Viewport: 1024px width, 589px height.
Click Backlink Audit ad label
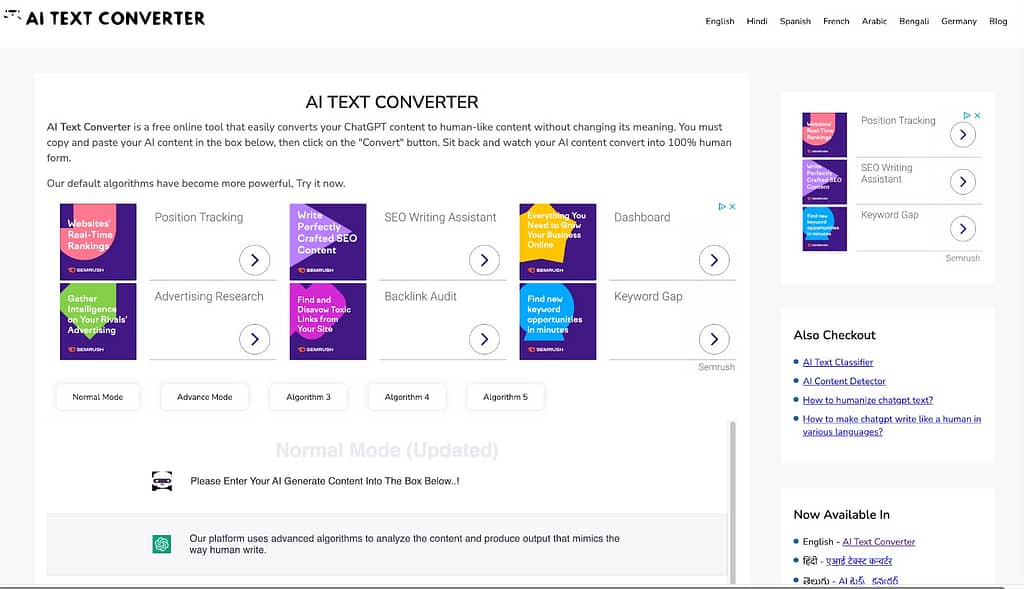pos(421,296)
